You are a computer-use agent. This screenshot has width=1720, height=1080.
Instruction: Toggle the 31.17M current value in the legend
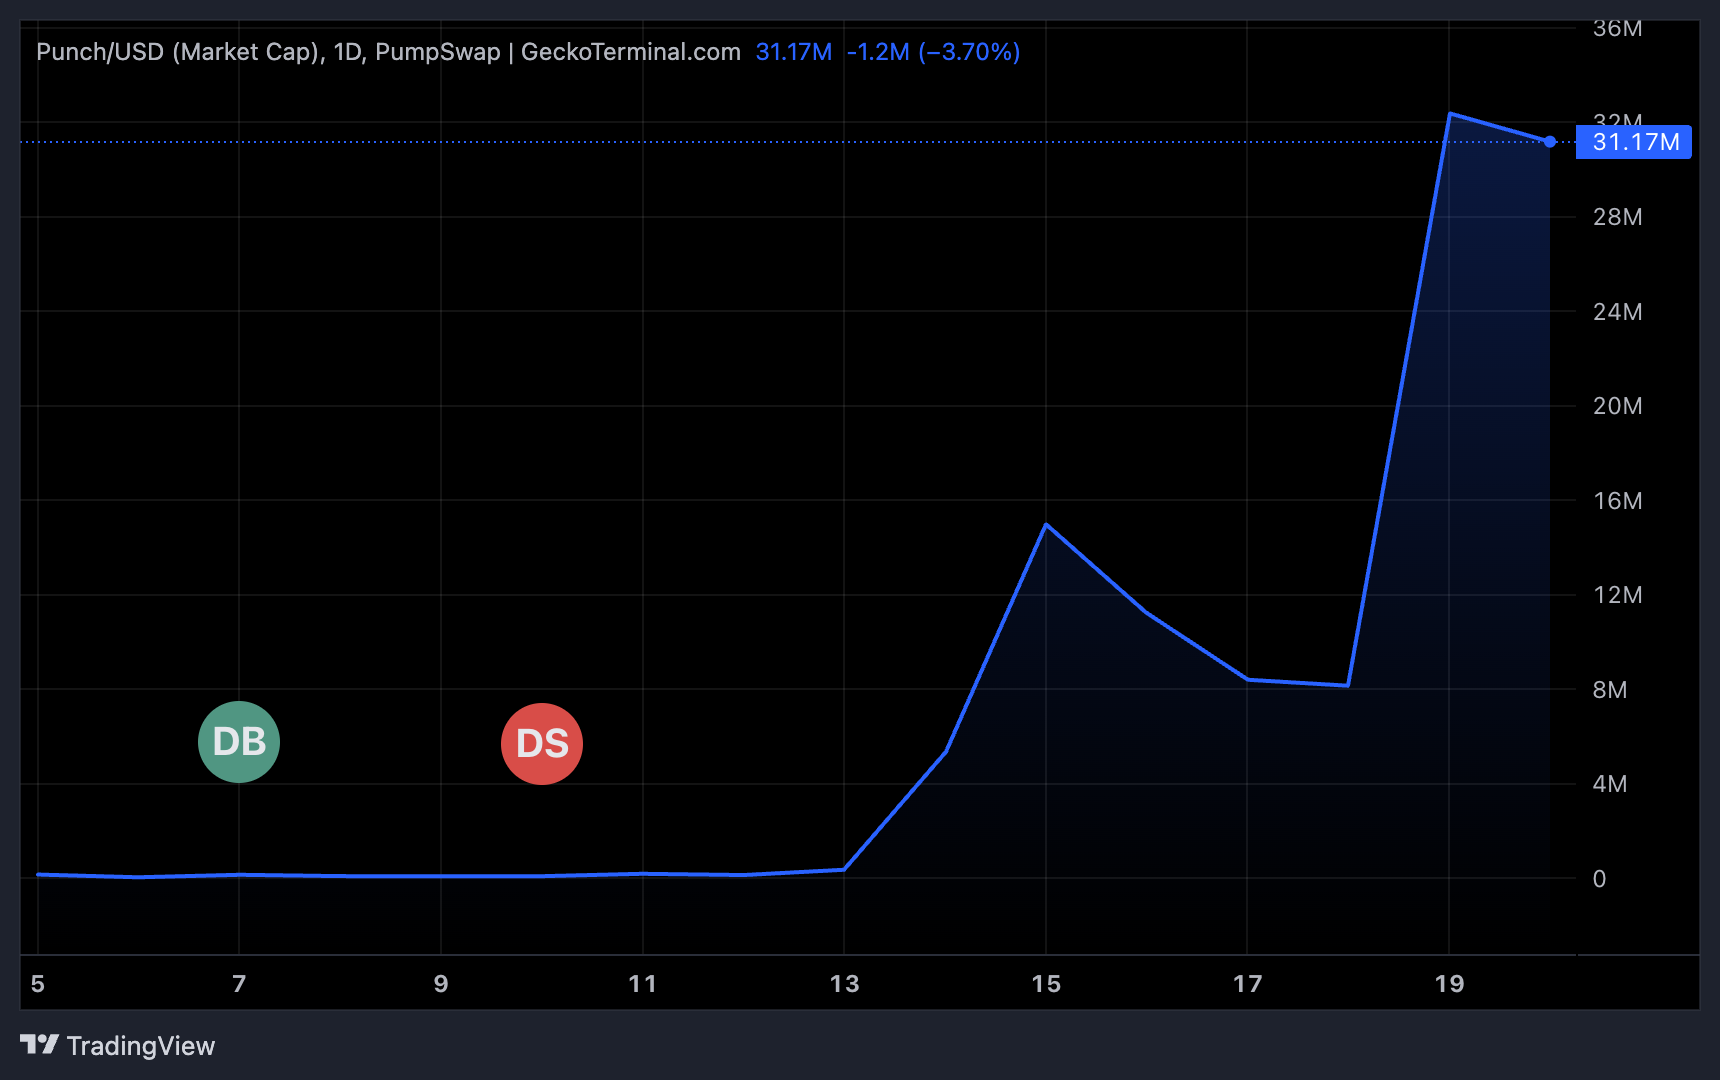click(793, 51)
